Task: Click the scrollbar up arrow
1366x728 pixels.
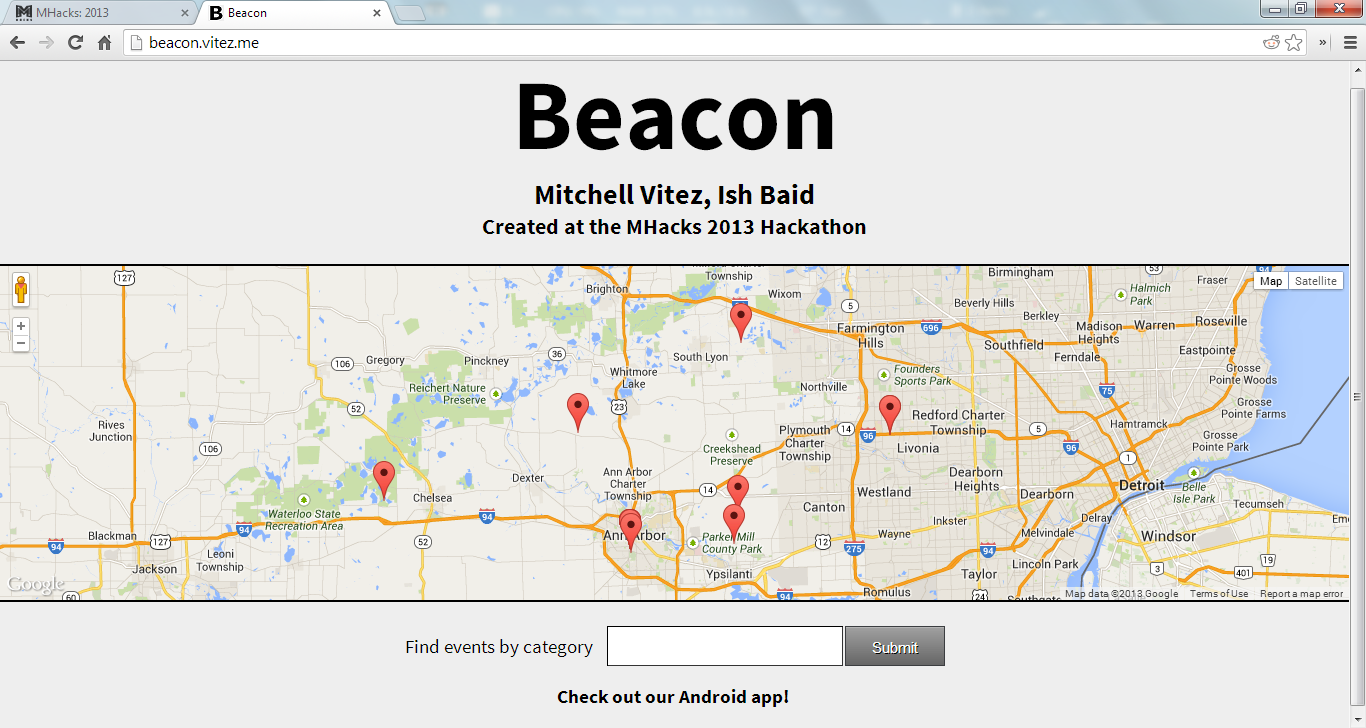Action: 1357,71
